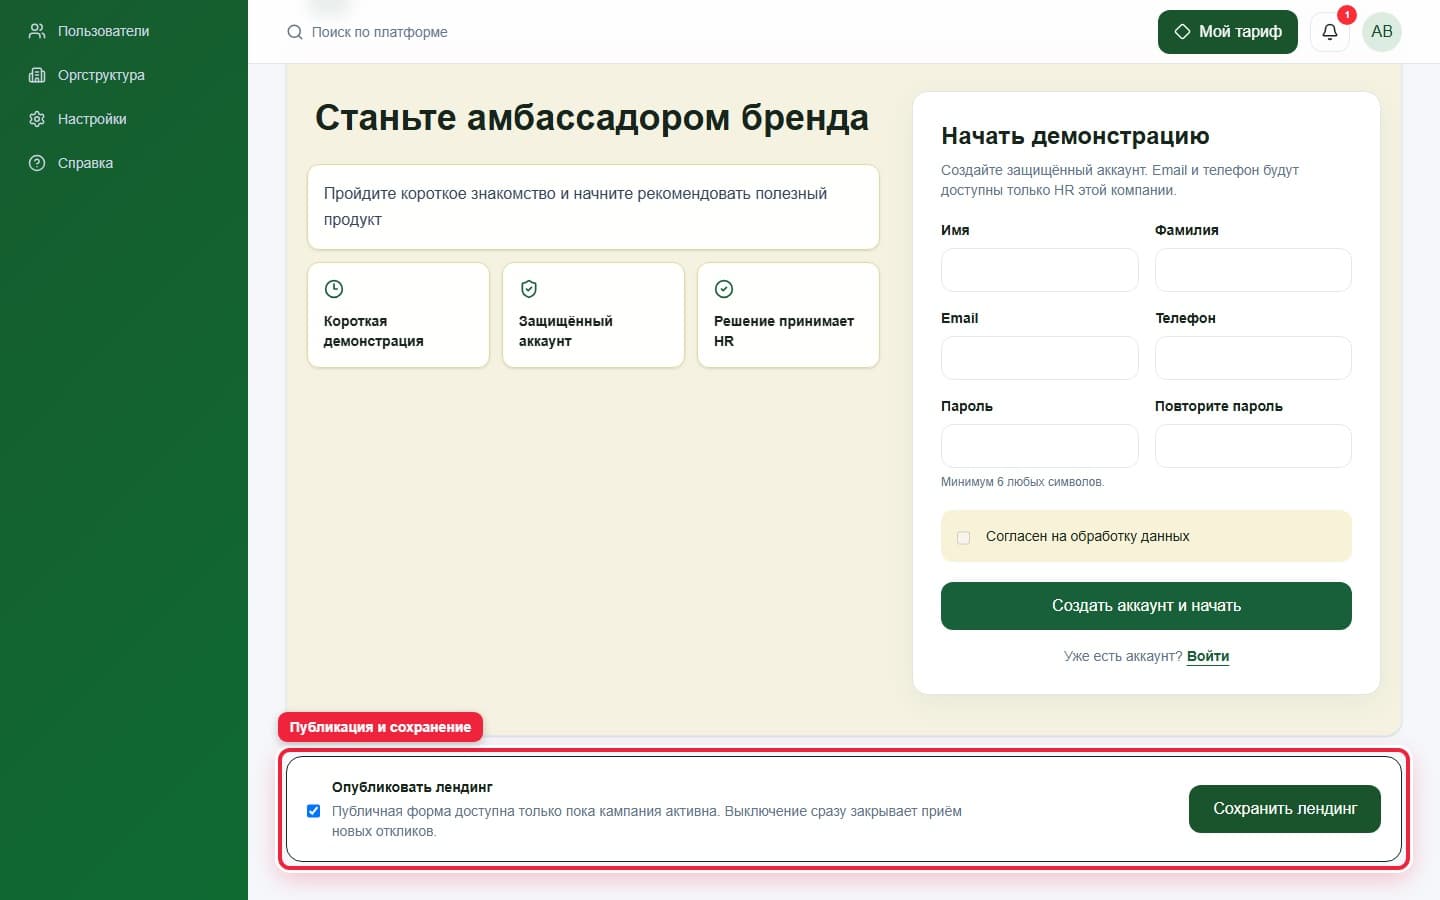Viewport: 1440px width, 900px height.
Task: Tick the Согласен на обработку данных checkbox
Action: 964,537
